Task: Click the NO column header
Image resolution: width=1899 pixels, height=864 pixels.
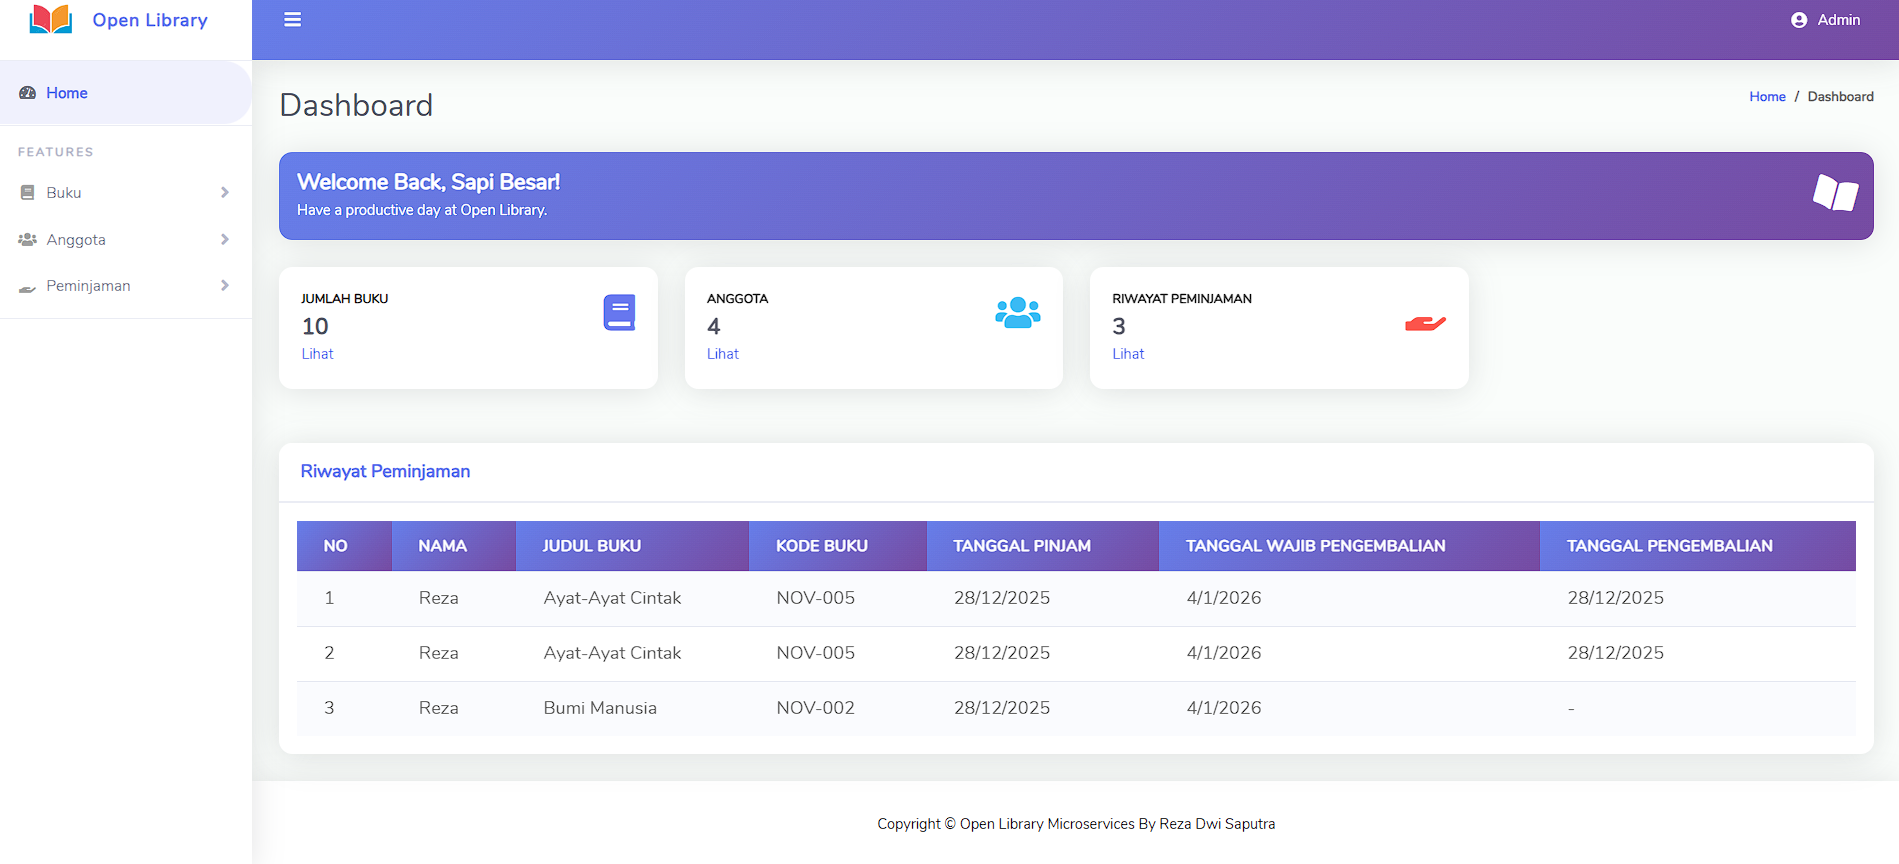Action: tap(344, 546)
